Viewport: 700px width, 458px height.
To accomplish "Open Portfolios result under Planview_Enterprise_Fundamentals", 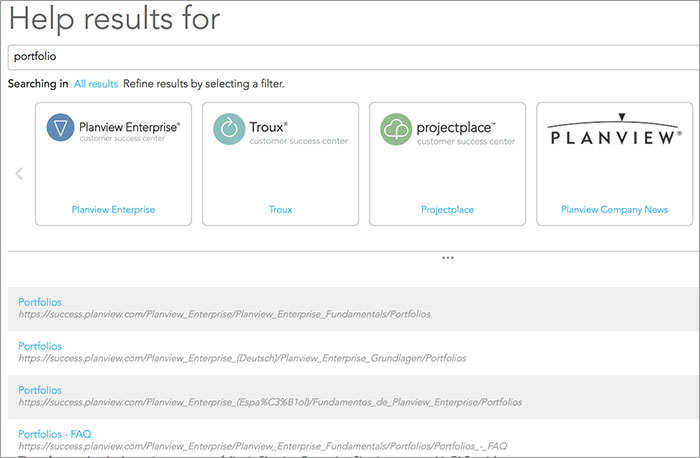I will click(x=40, y=302).
